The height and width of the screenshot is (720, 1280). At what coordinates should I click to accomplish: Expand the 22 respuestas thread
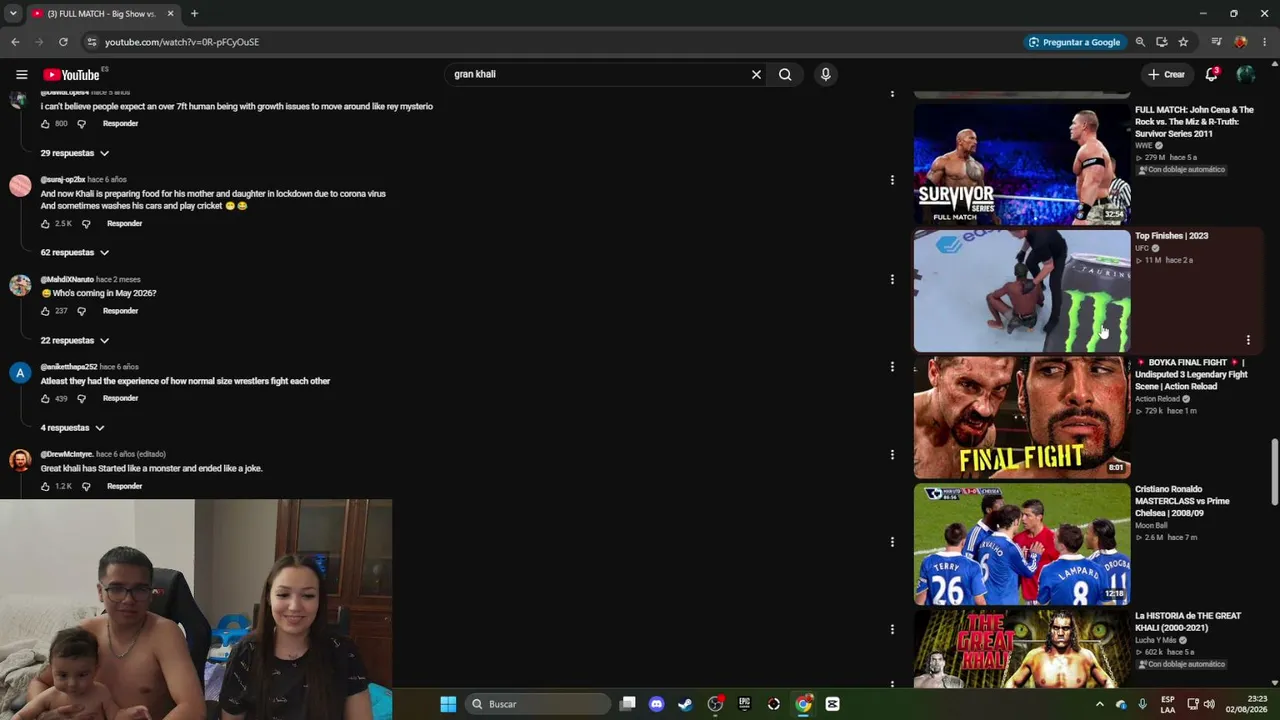coord(75,341)
